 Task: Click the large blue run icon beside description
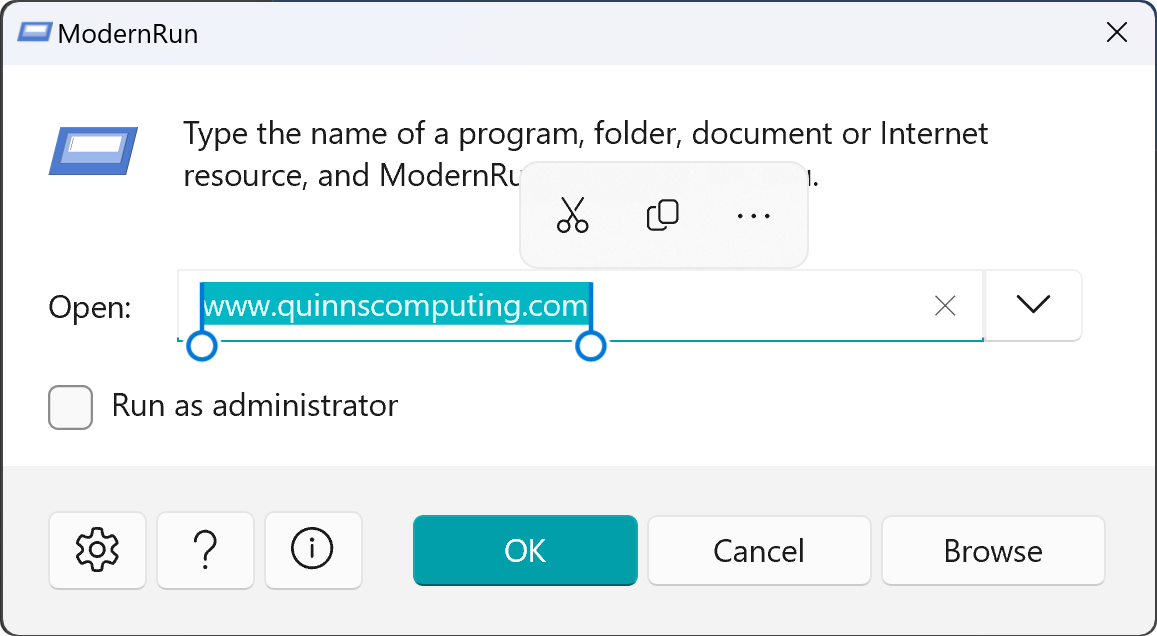click(x=94, y=151)
